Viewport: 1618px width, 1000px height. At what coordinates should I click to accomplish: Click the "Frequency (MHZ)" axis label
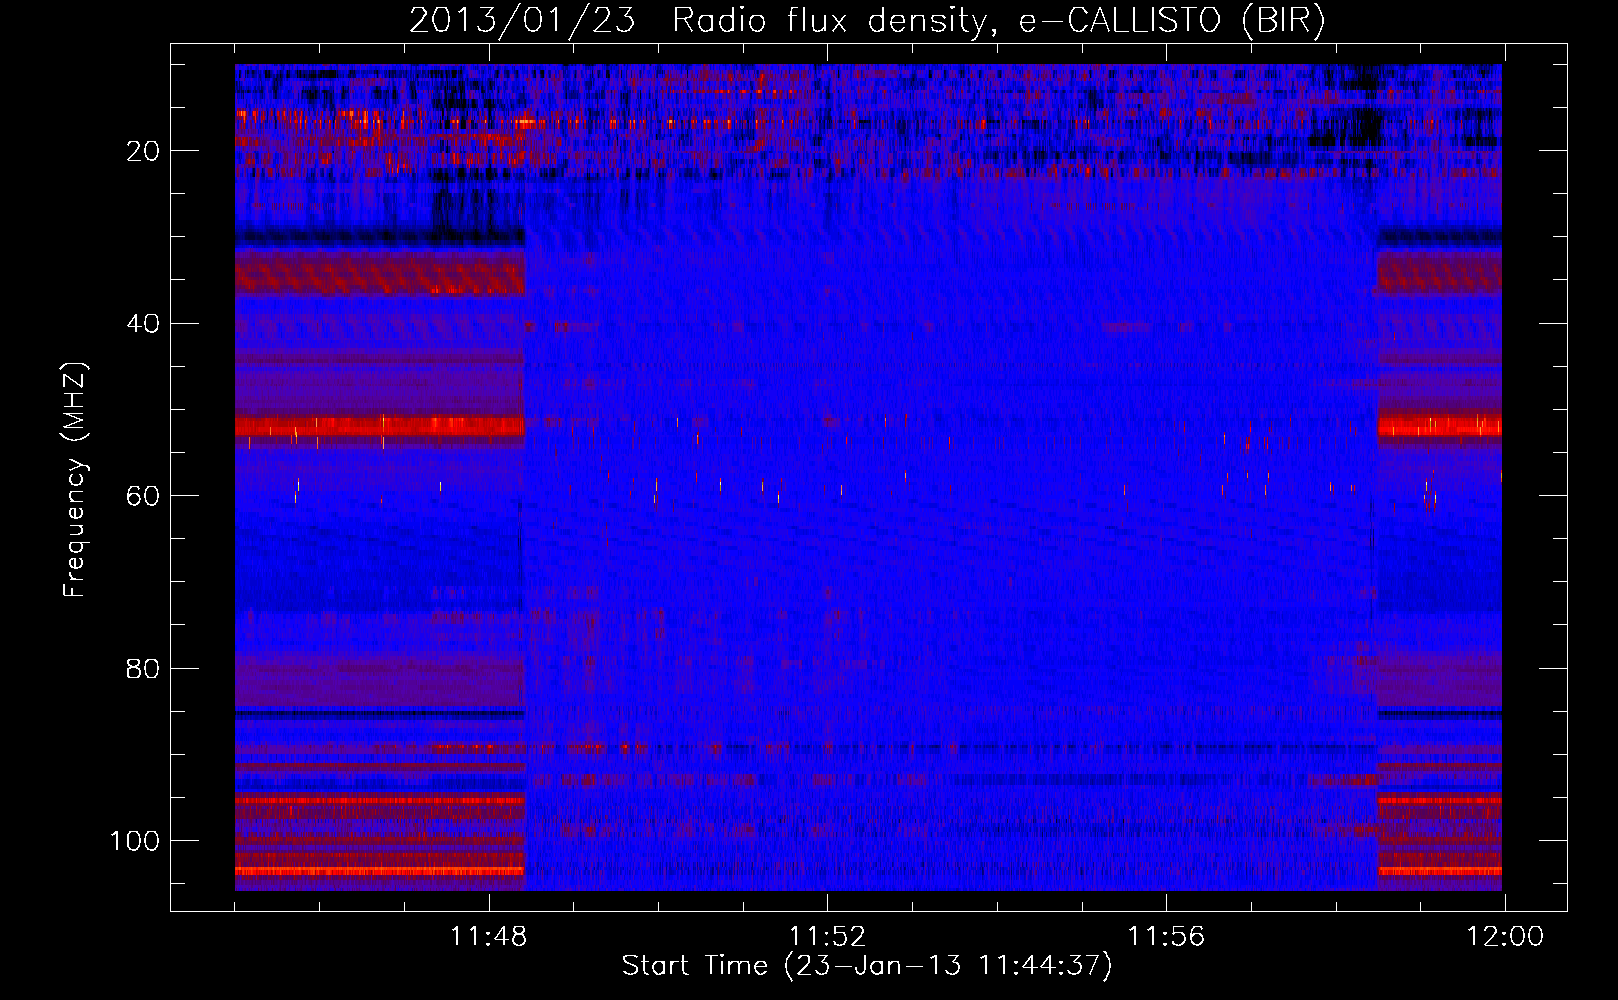pos(75,479)
